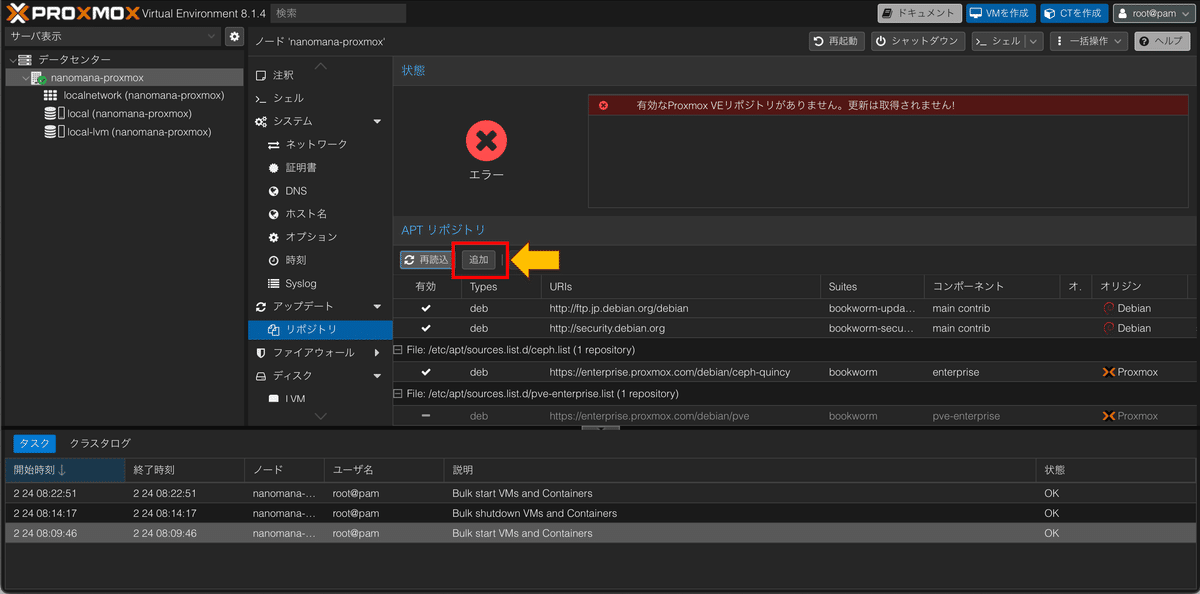The height and width of the screenshot is (594, 1200).
Task: Switch to タスク tab
Action: coord(34,443)
